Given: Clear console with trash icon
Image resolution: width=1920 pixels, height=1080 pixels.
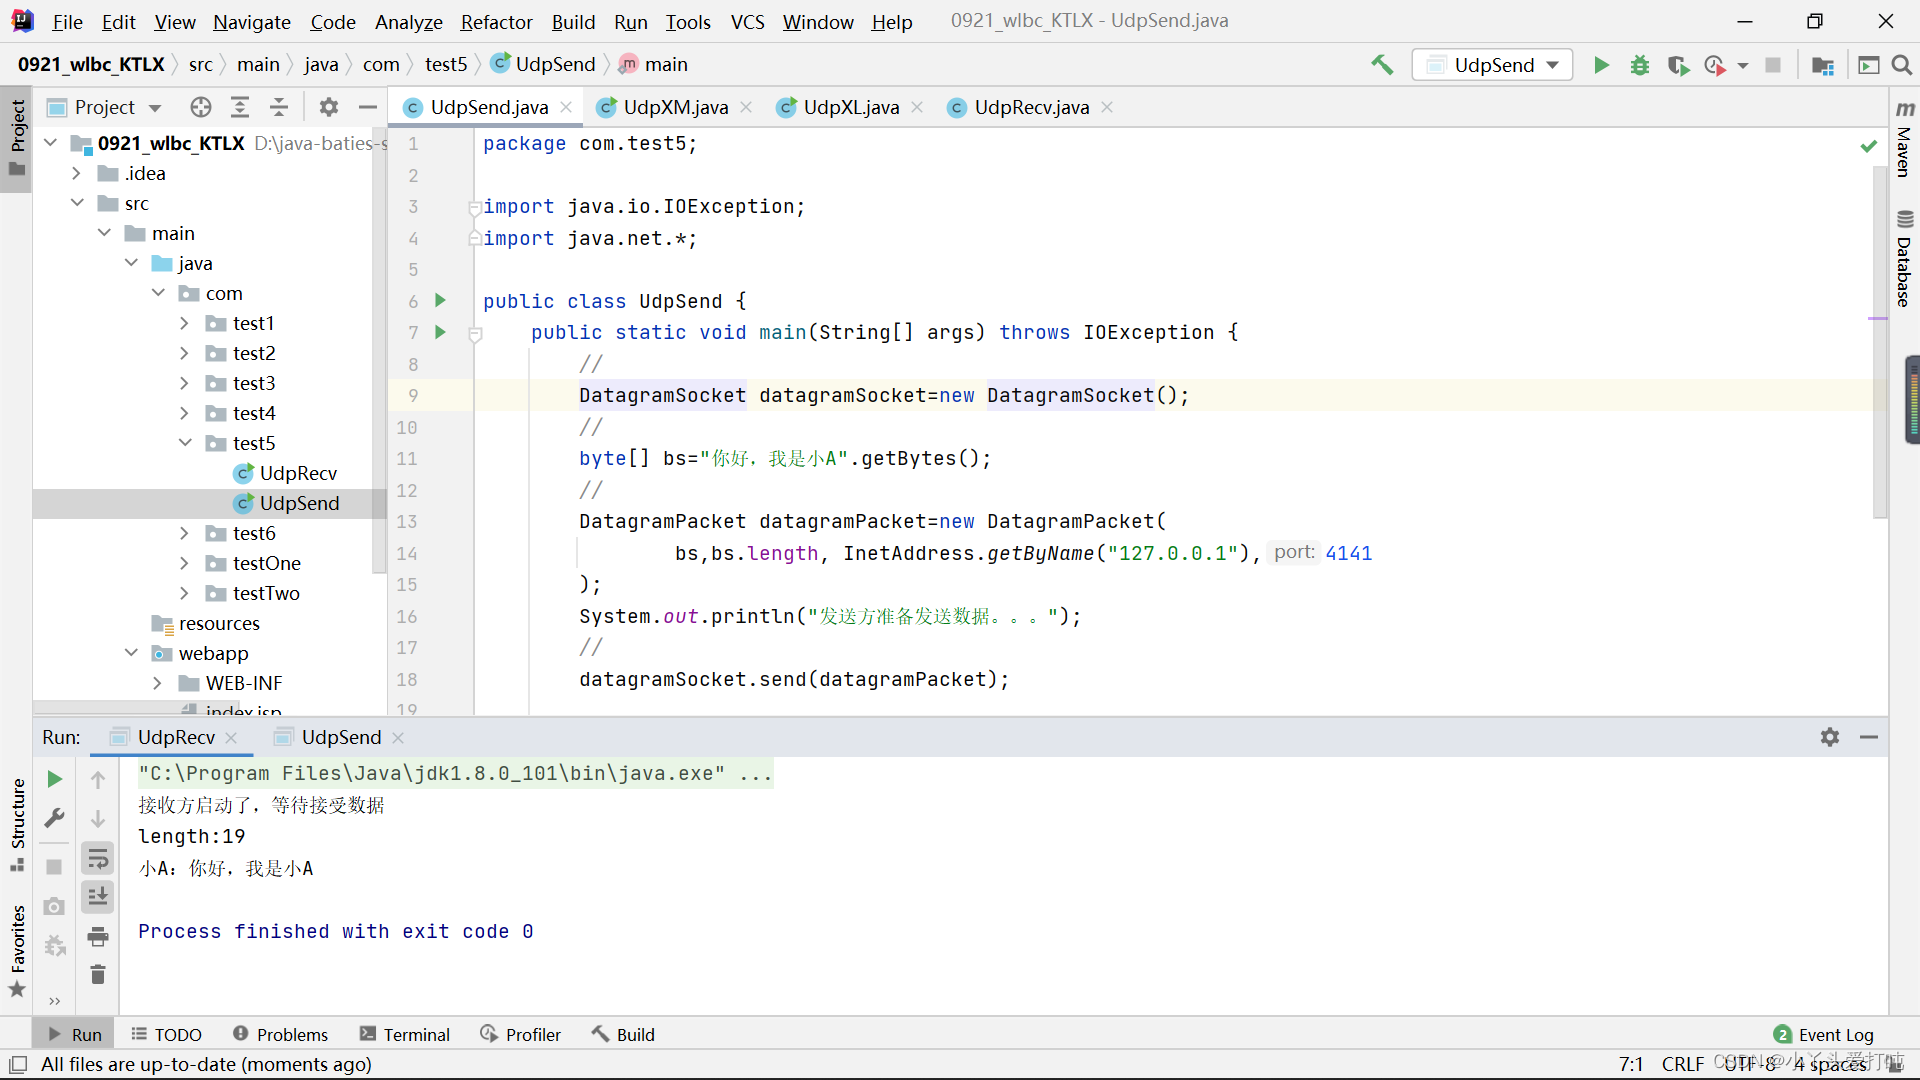Looking at the screenshot, I should (98, 974).
